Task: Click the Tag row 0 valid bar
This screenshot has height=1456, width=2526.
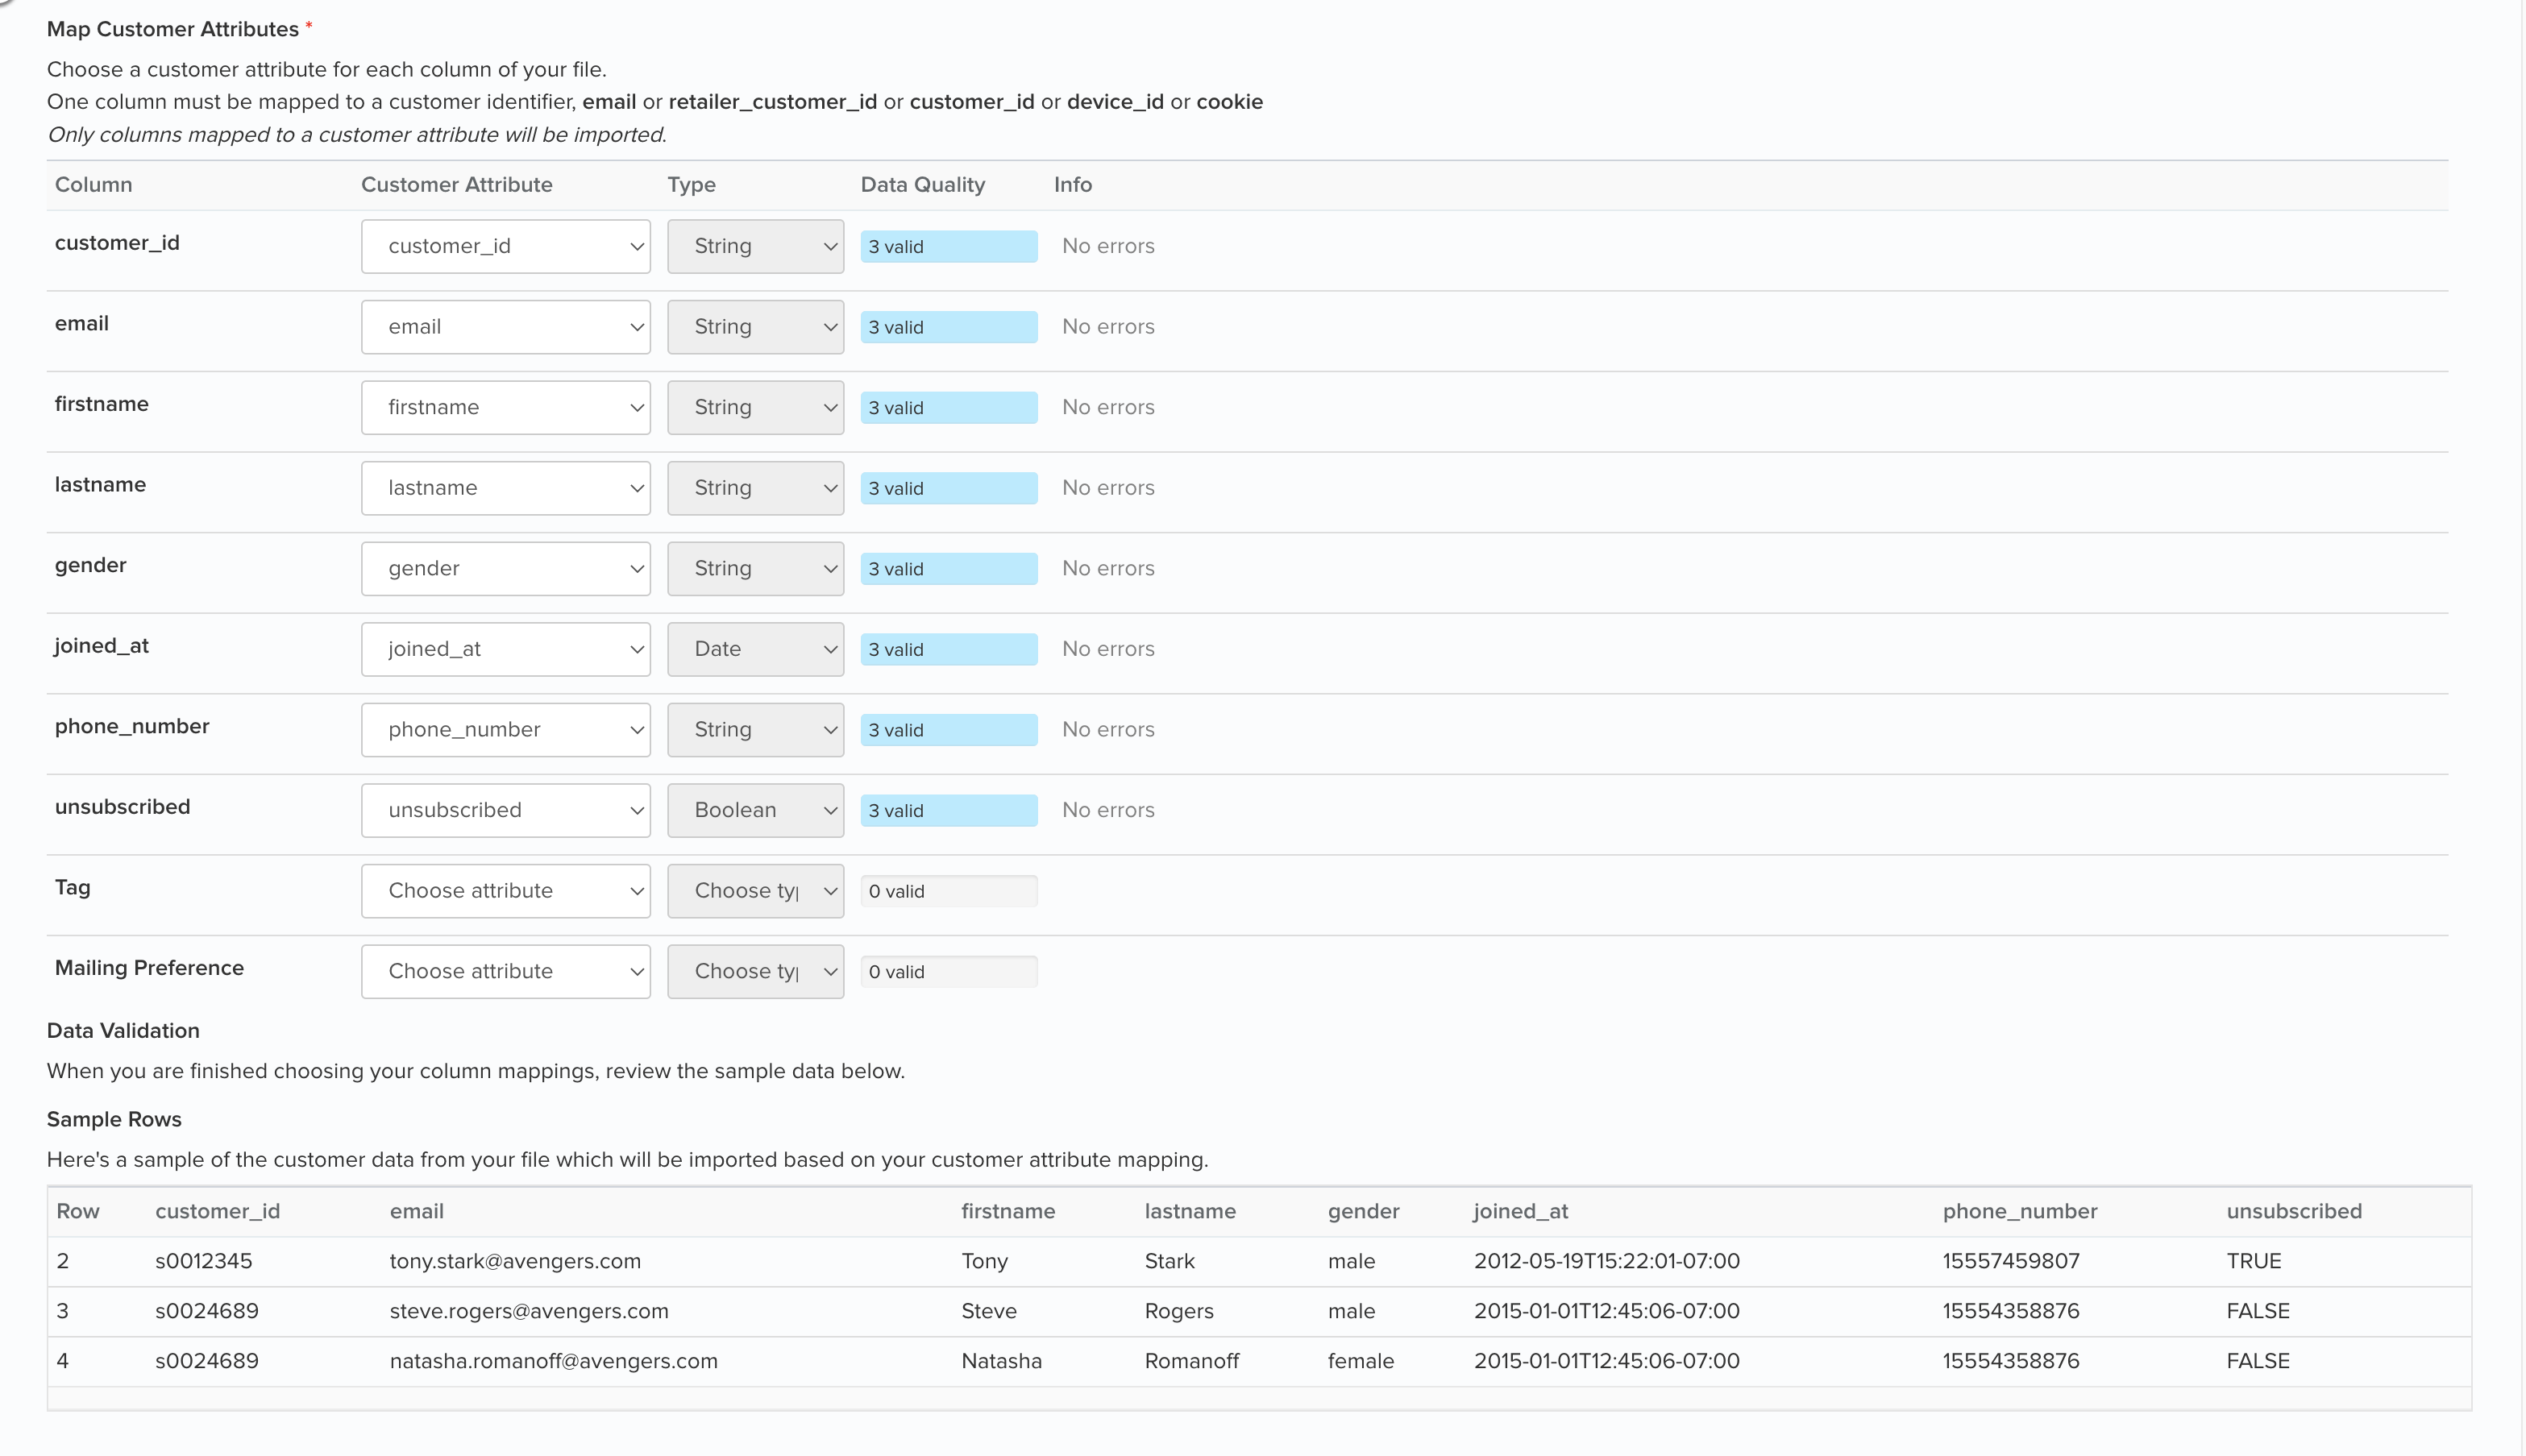Action: click(949, 891)
